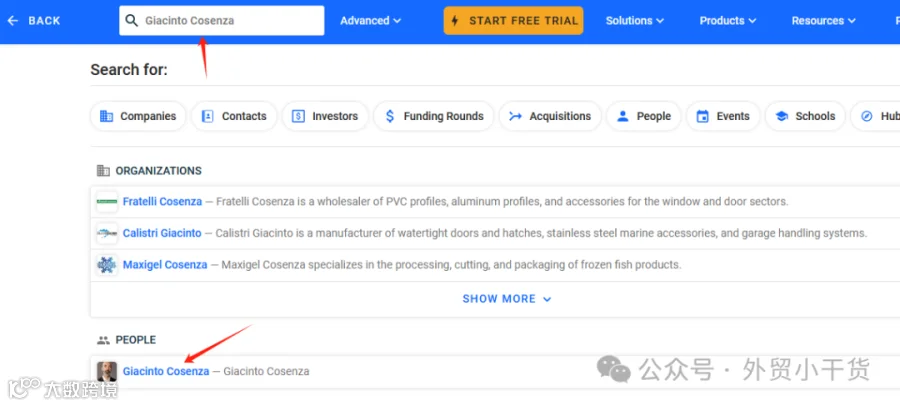Click the Contacts card icon
900x406 pixels.
tap(208, 116)
